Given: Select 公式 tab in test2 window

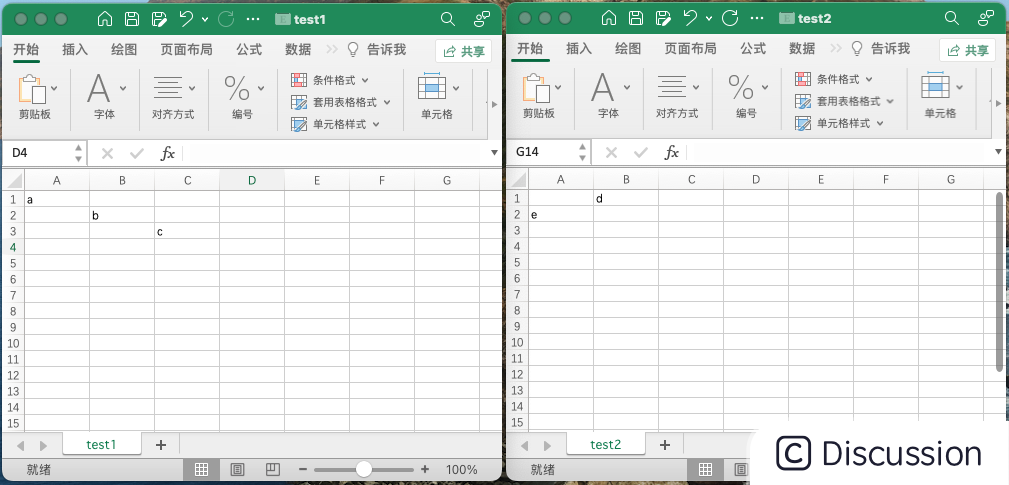Looking at the screenshot, I should 752,49.
